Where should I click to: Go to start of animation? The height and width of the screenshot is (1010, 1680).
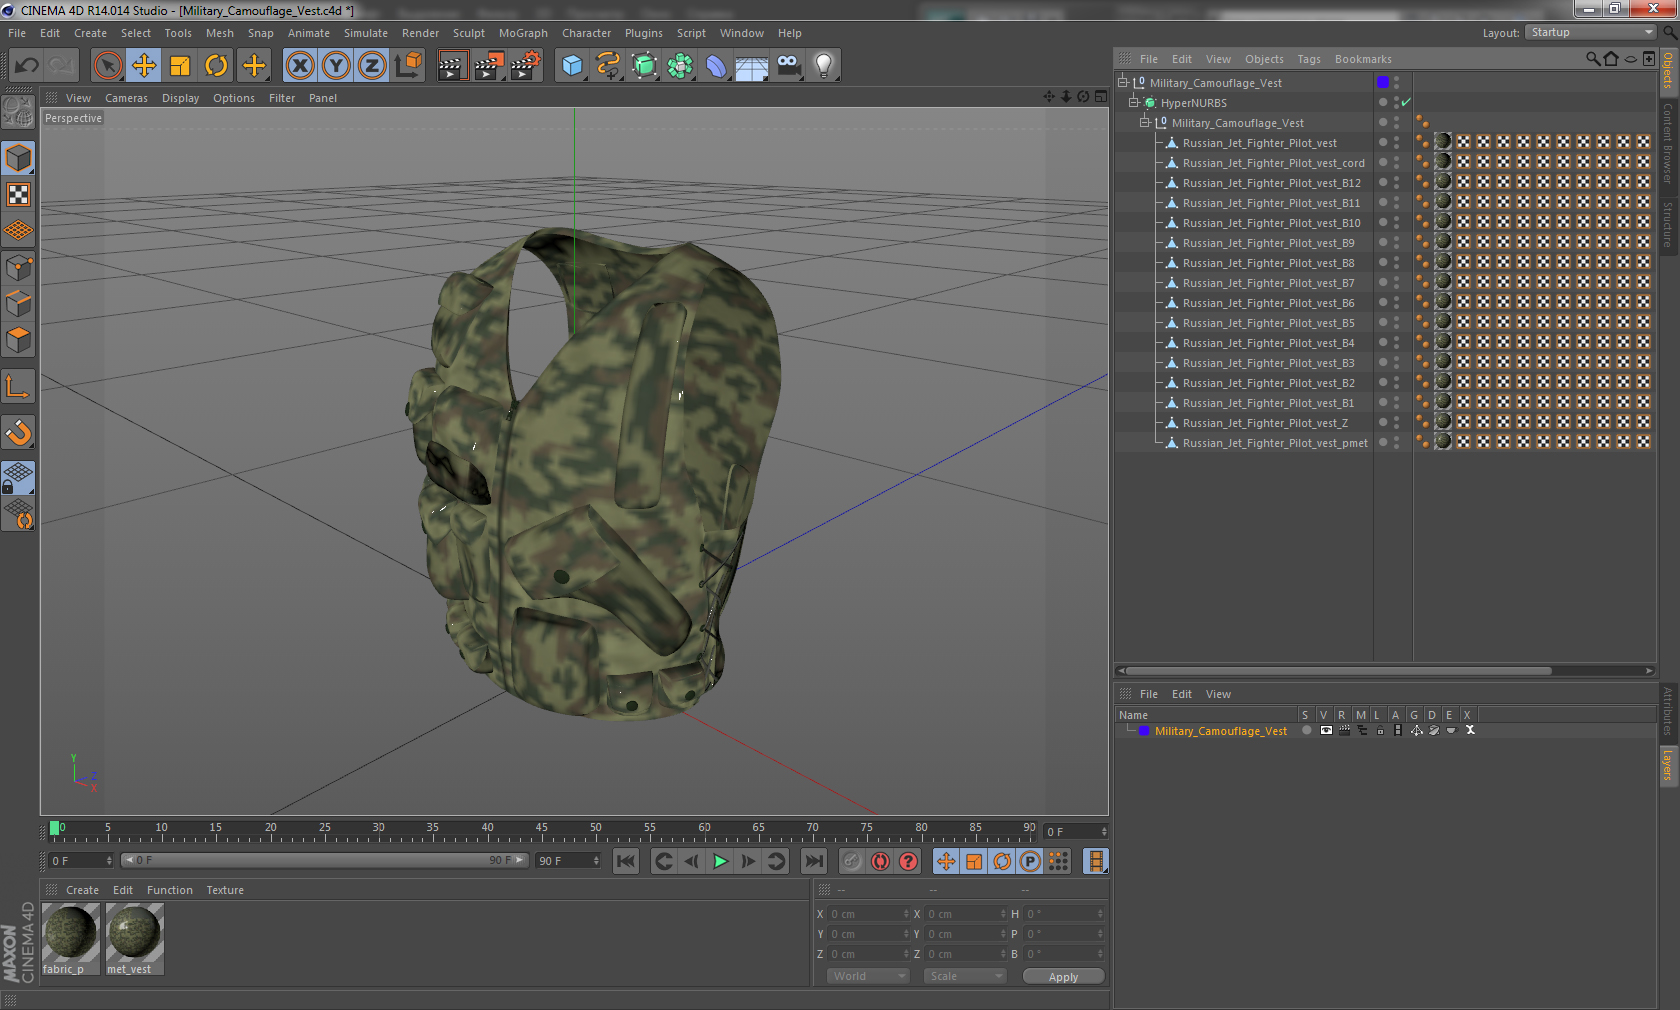(626, 861)
